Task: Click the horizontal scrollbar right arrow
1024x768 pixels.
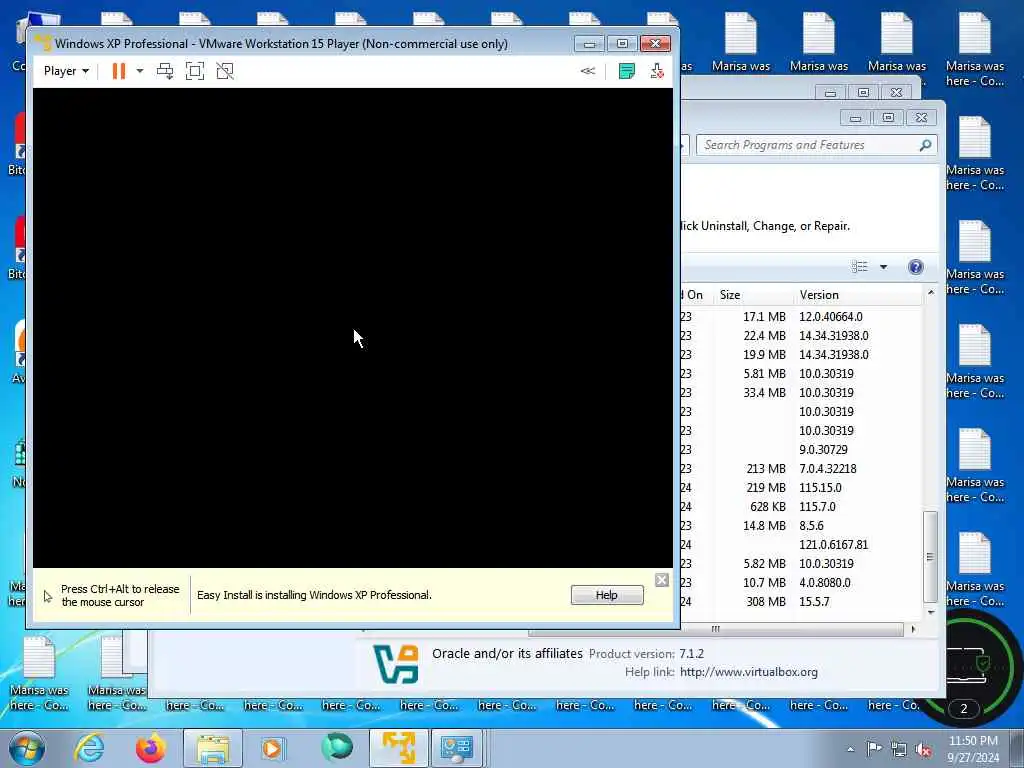Action: pyautogui.click(x=913, y=629)
